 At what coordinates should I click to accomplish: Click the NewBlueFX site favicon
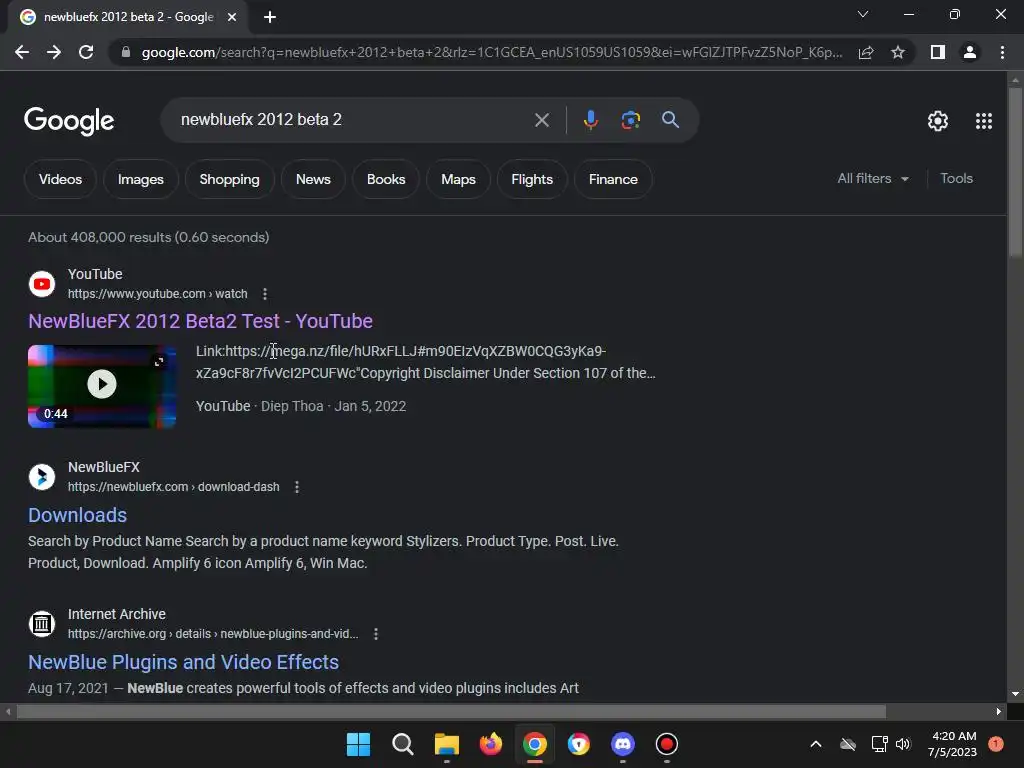(x=42, y=477)
